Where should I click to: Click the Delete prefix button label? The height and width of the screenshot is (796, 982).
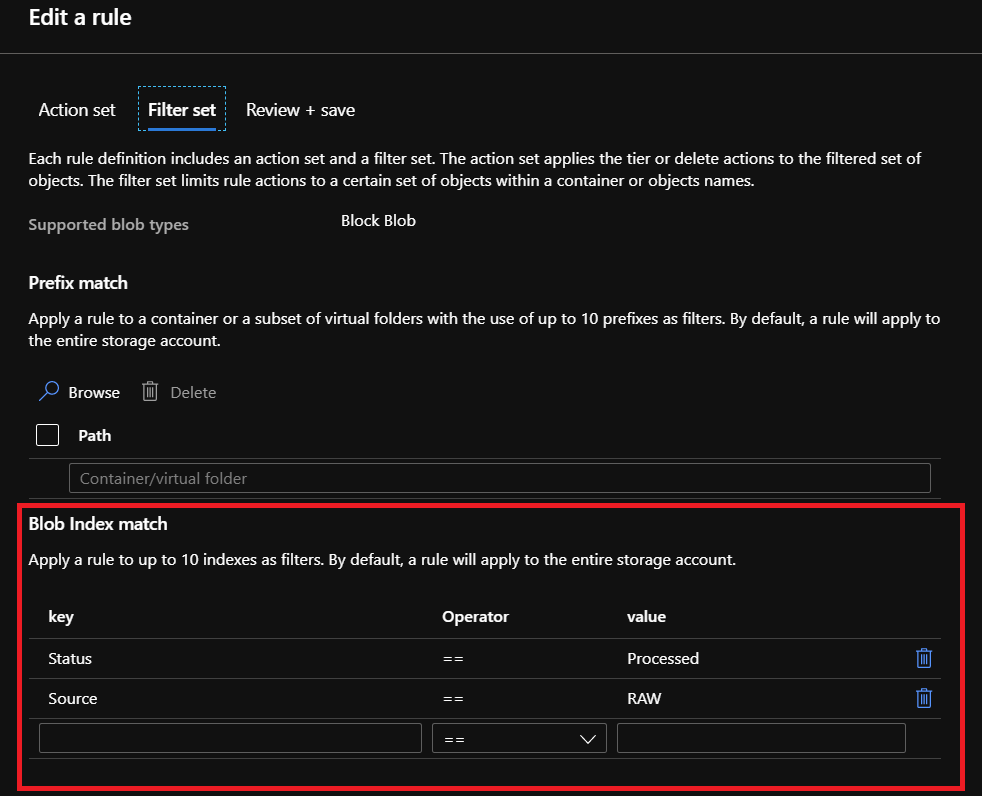193,392
